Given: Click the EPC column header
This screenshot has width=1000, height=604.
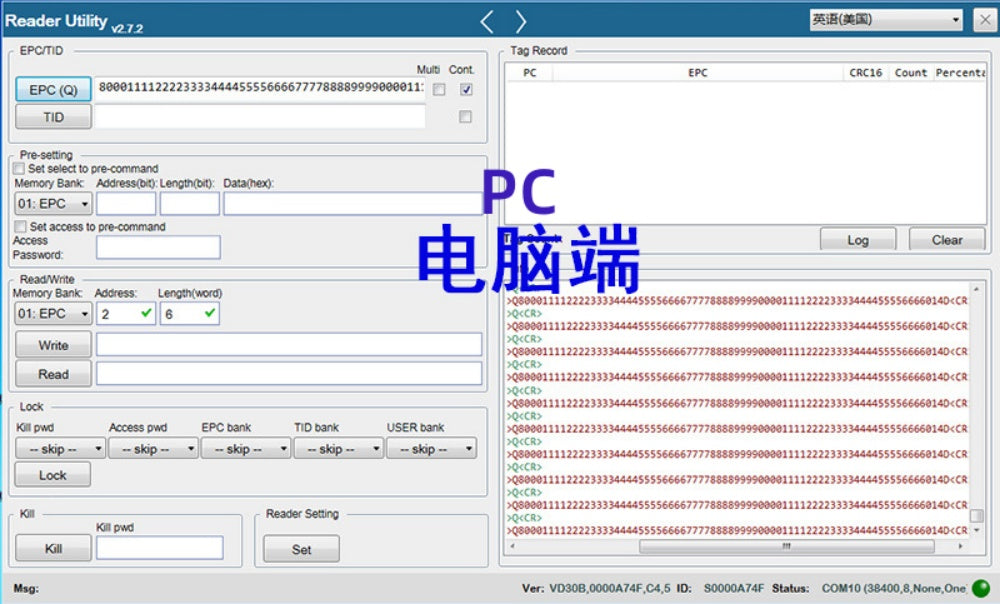Looking at the screenshot, I should tap(697, 73).
